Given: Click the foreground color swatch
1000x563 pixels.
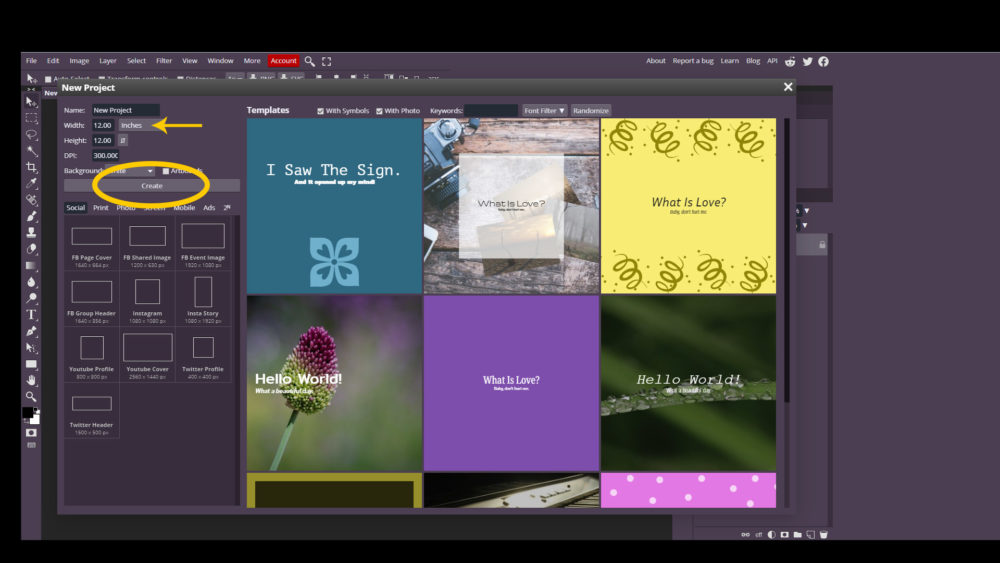Looking at the screenshot, I should coord(28,412).
